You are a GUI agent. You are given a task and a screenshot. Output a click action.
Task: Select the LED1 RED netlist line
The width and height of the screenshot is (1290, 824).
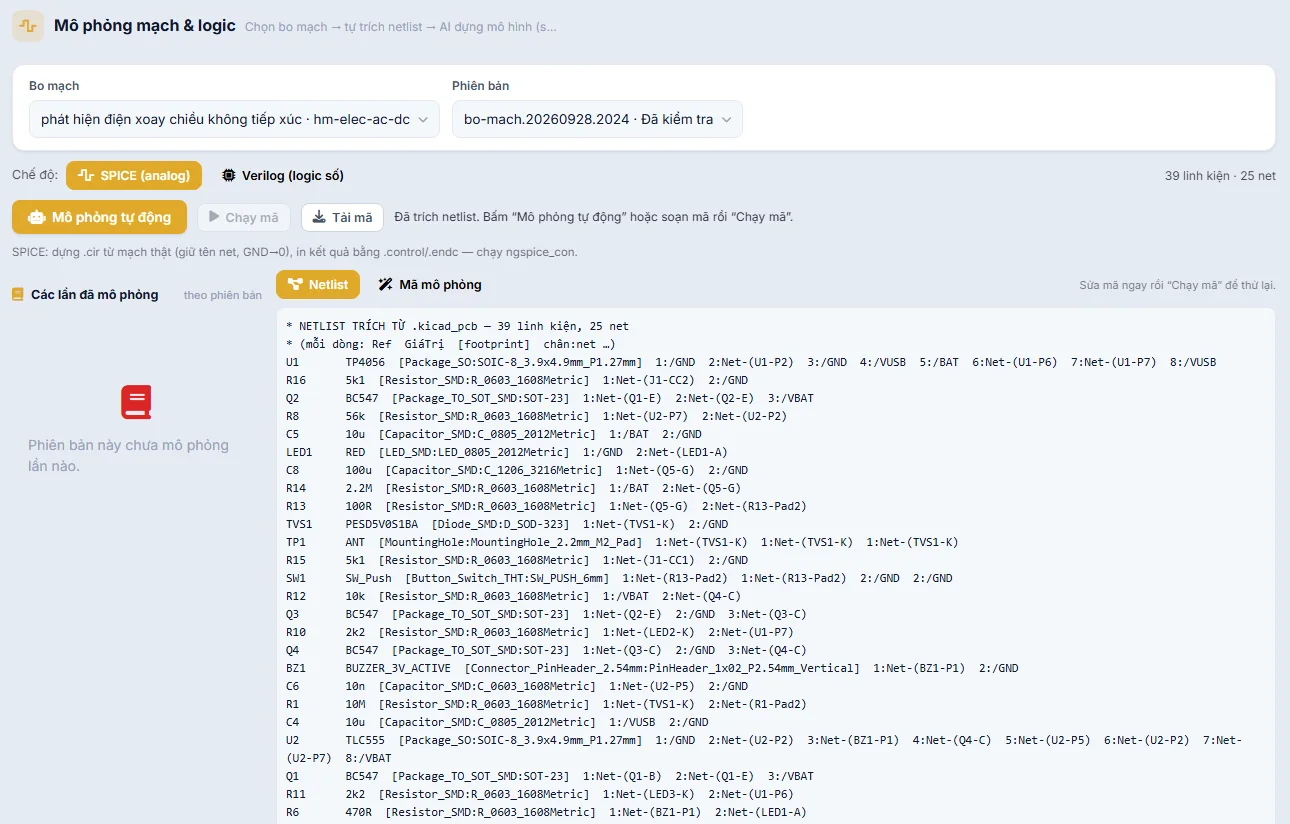tap(507, 452)
